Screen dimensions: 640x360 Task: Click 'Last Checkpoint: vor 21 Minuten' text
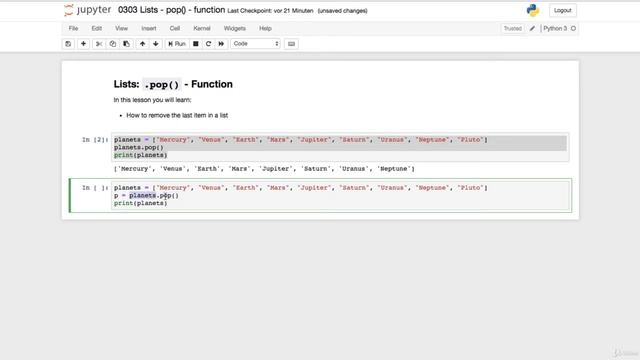[x=270, y=11]
